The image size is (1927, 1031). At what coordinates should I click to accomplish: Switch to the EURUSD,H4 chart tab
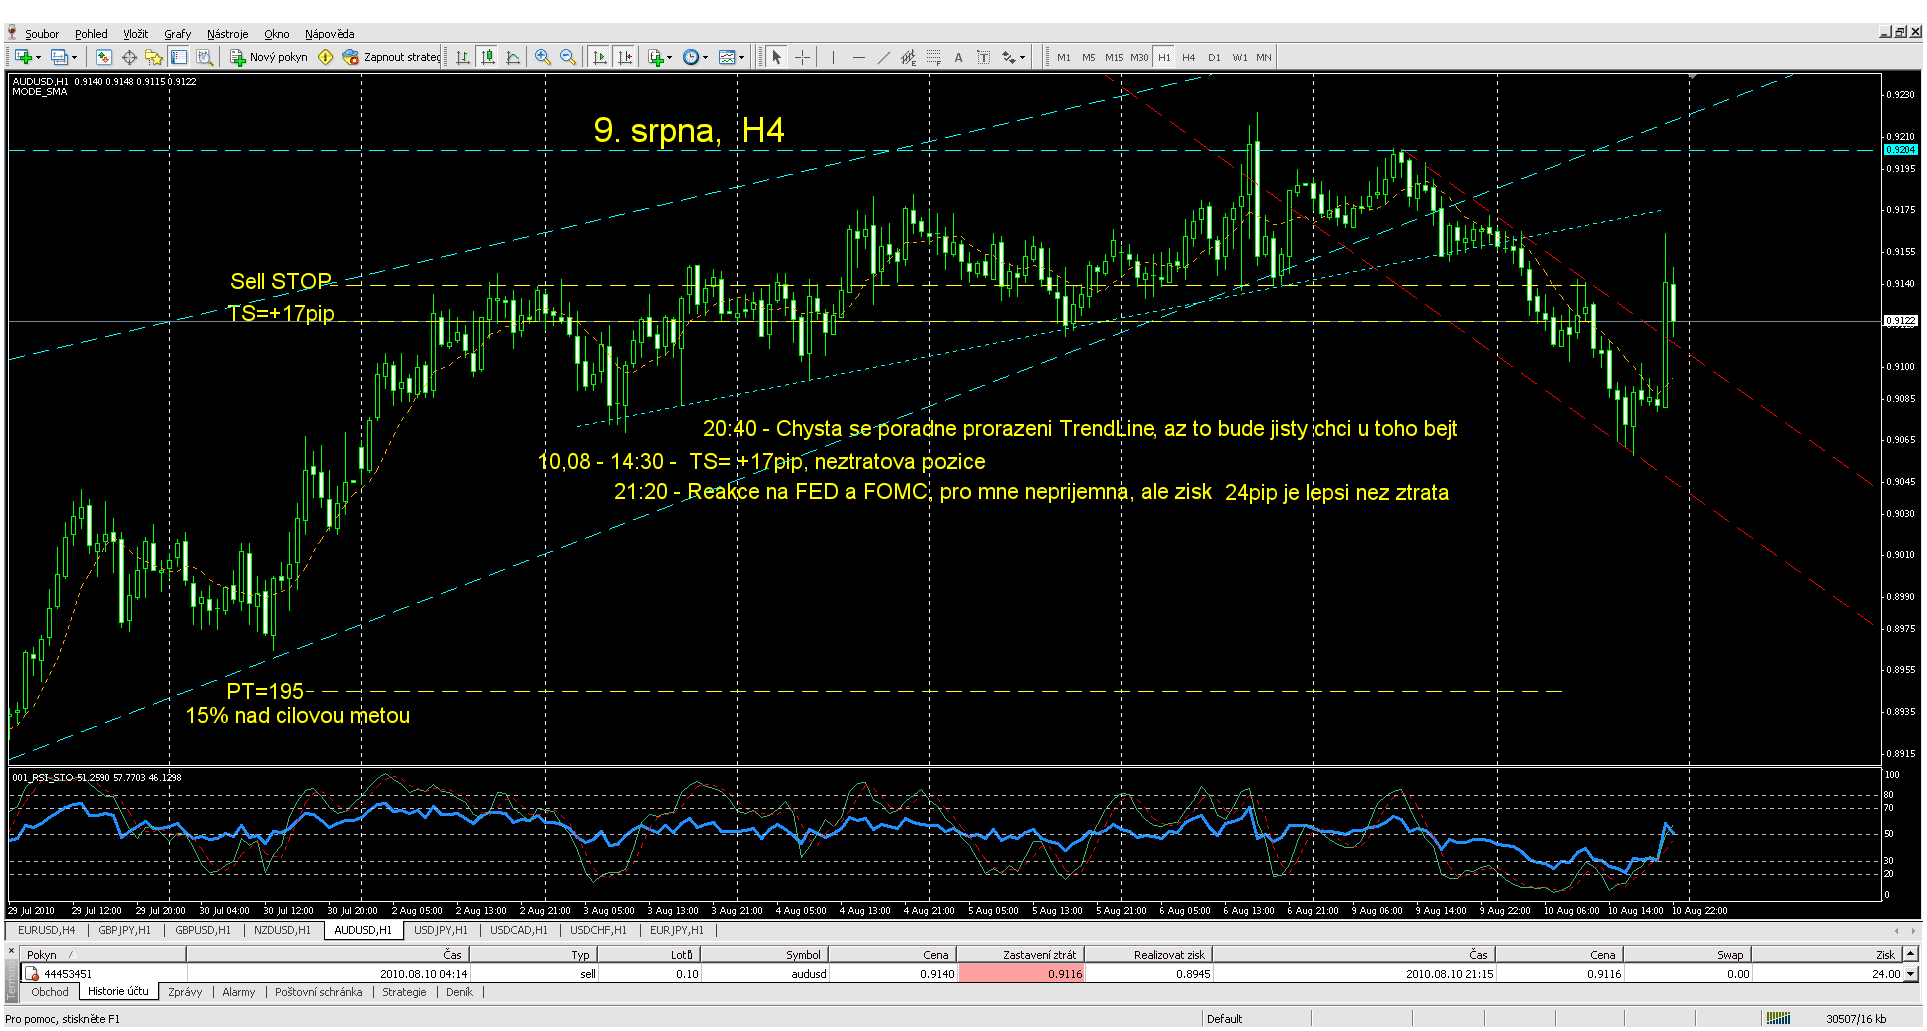pos(46,930)
